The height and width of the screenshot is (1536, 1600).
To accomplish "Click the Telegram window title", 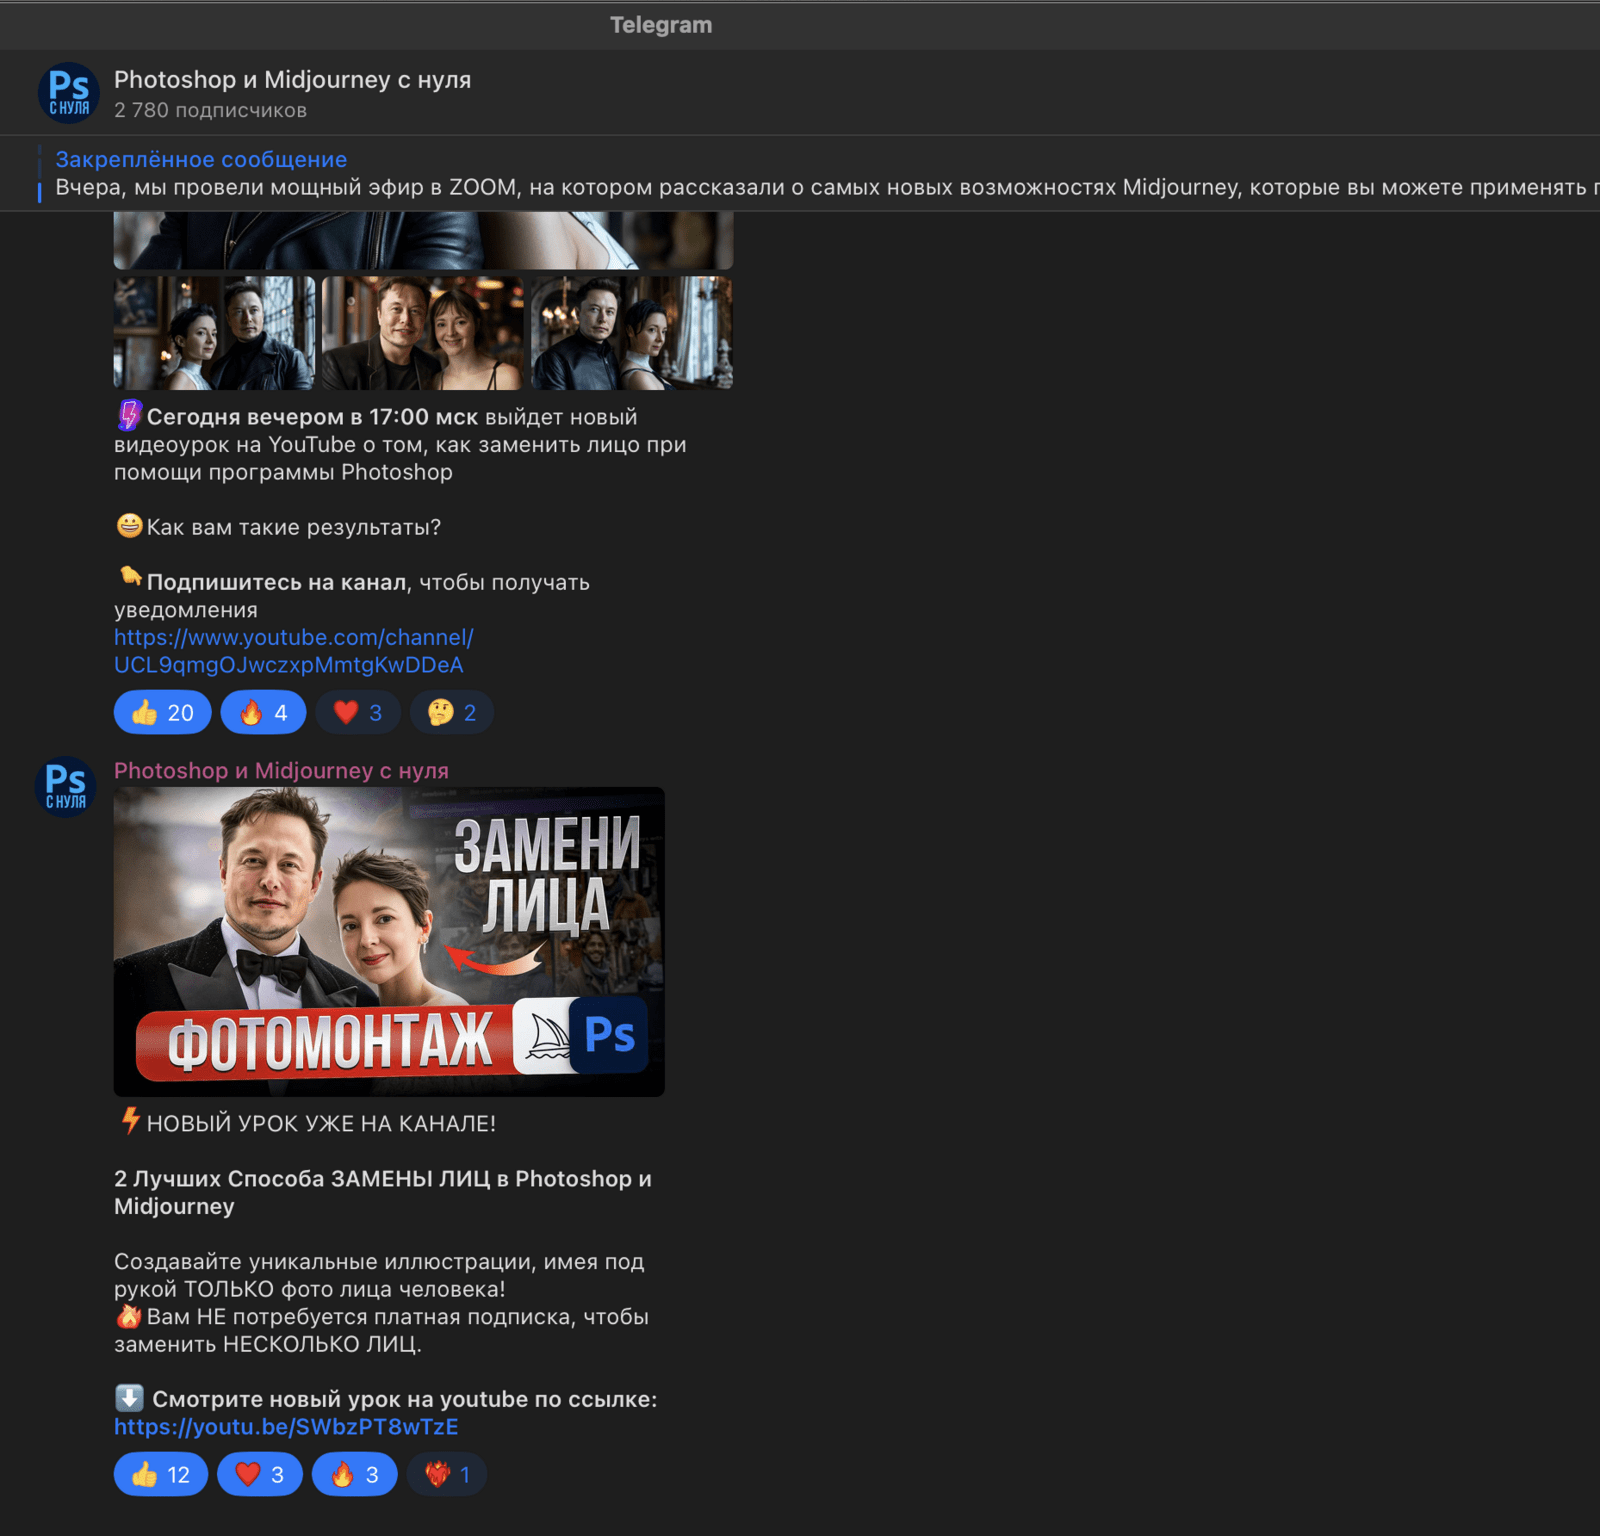I will coord(661,25).
